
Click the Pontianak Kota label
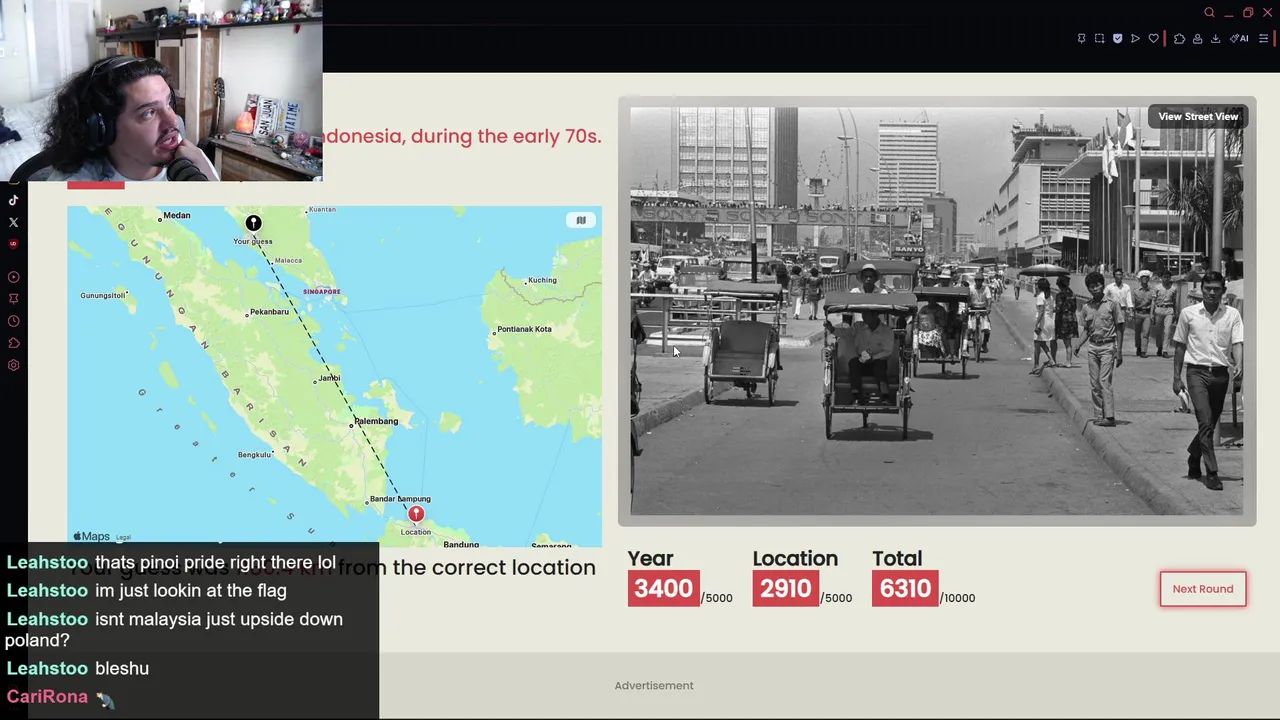(524, 329)
